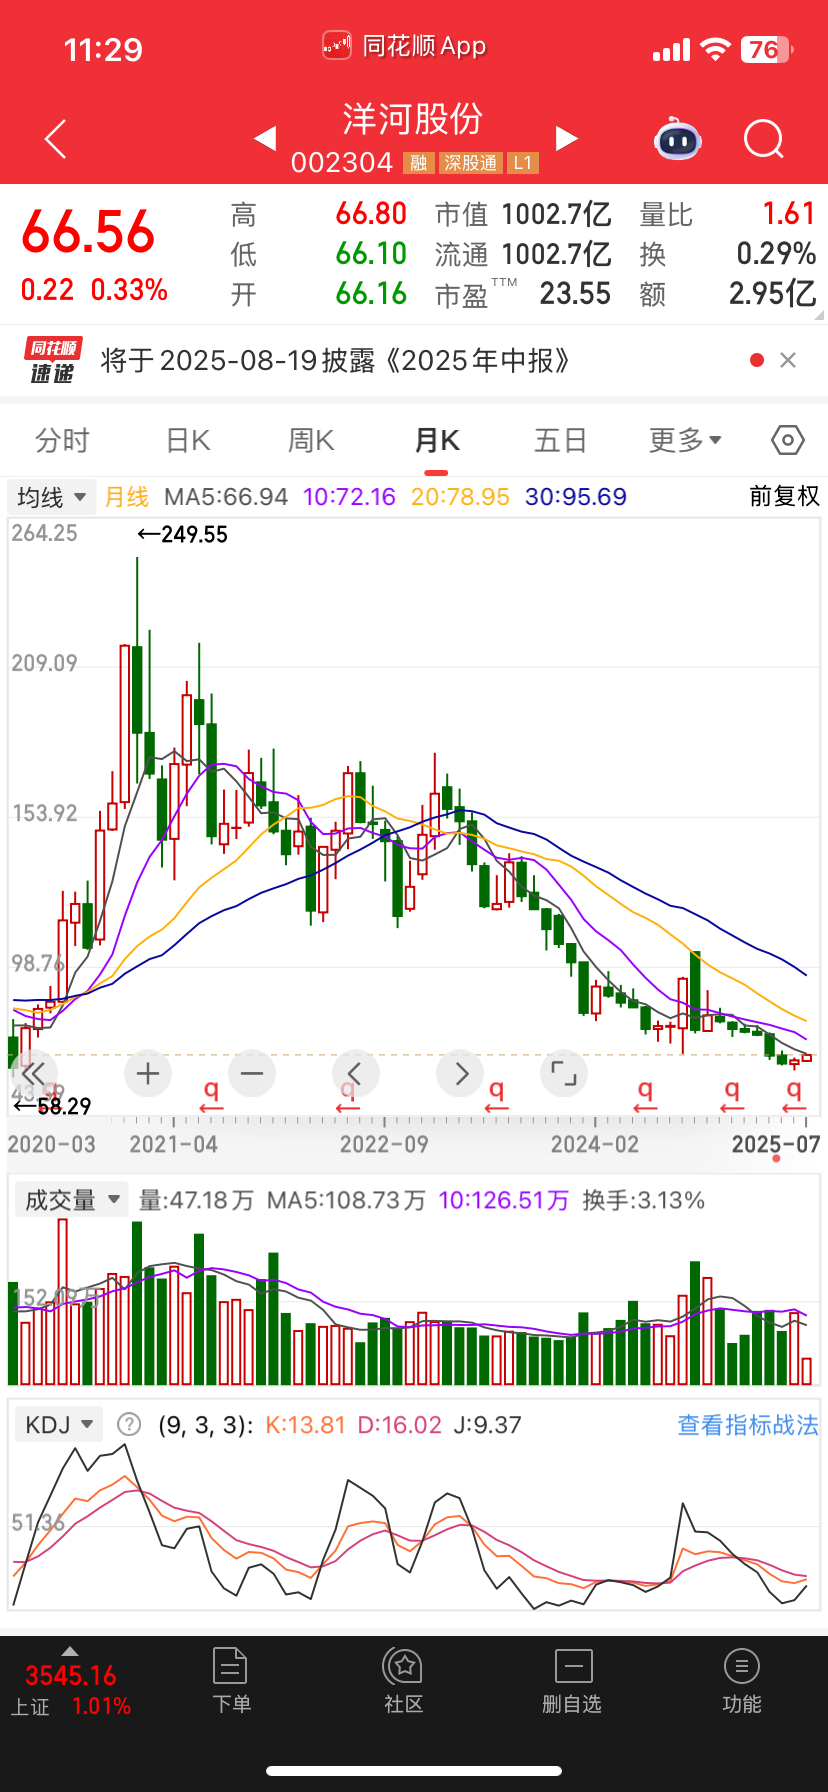The width and height of the screenshot is (828, 1792).
Task: Open the 成交量 indicator dropdown
Action: (72, 1200)
